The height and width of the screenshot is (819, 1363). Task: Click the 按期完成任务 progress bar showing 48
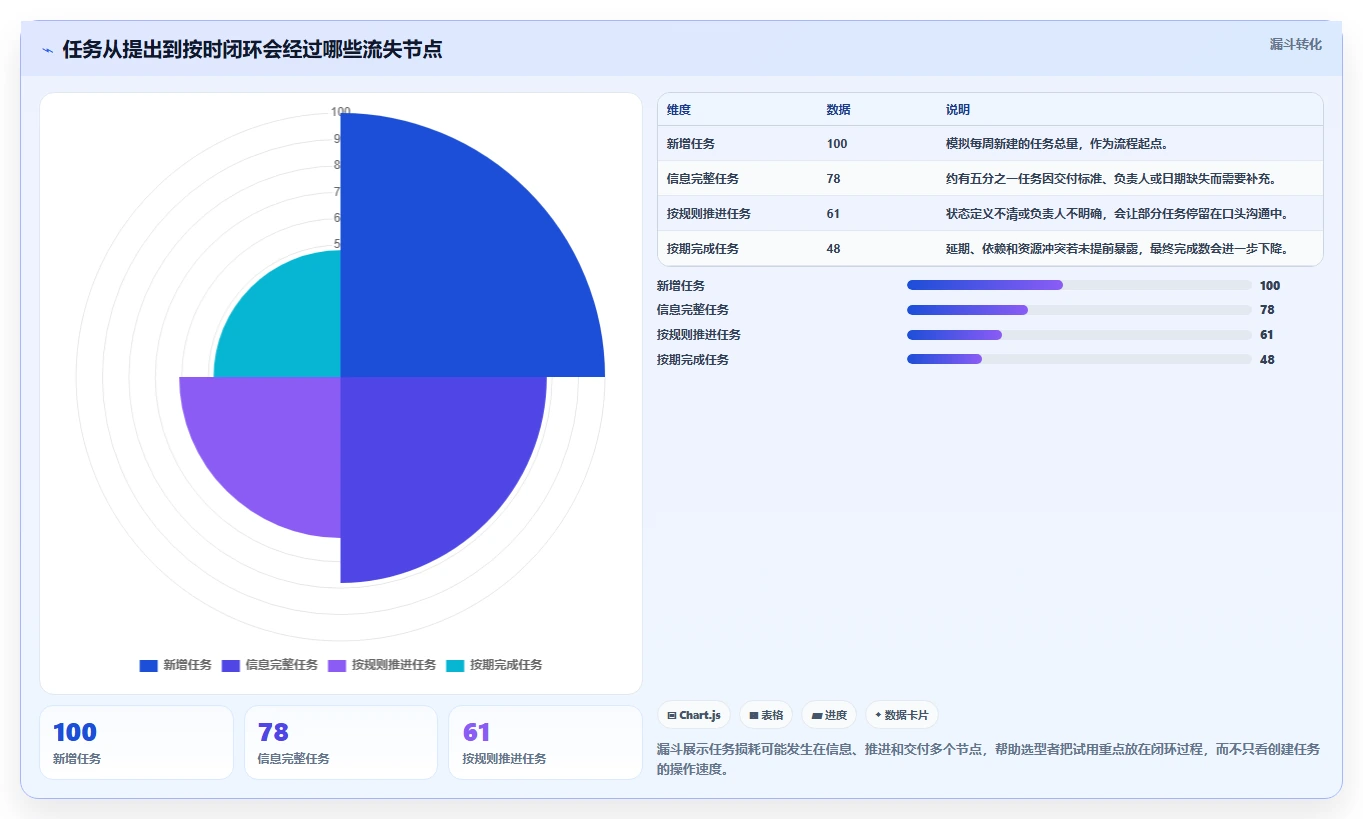click(x=1079, y=359)
